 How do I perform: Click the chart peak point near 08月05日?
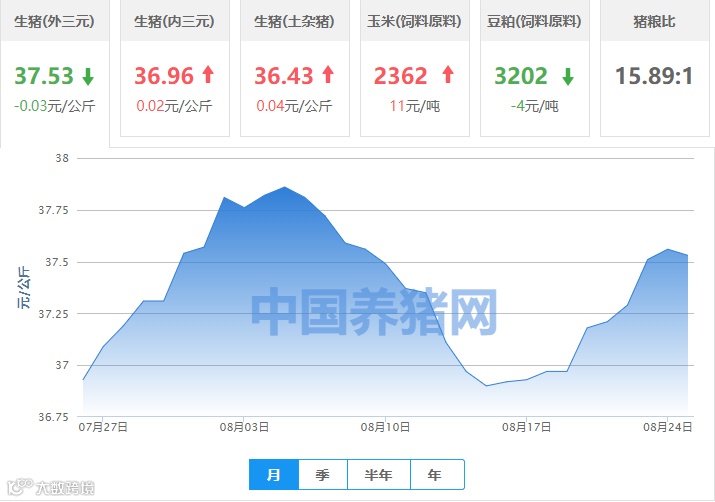pos(285,187)
